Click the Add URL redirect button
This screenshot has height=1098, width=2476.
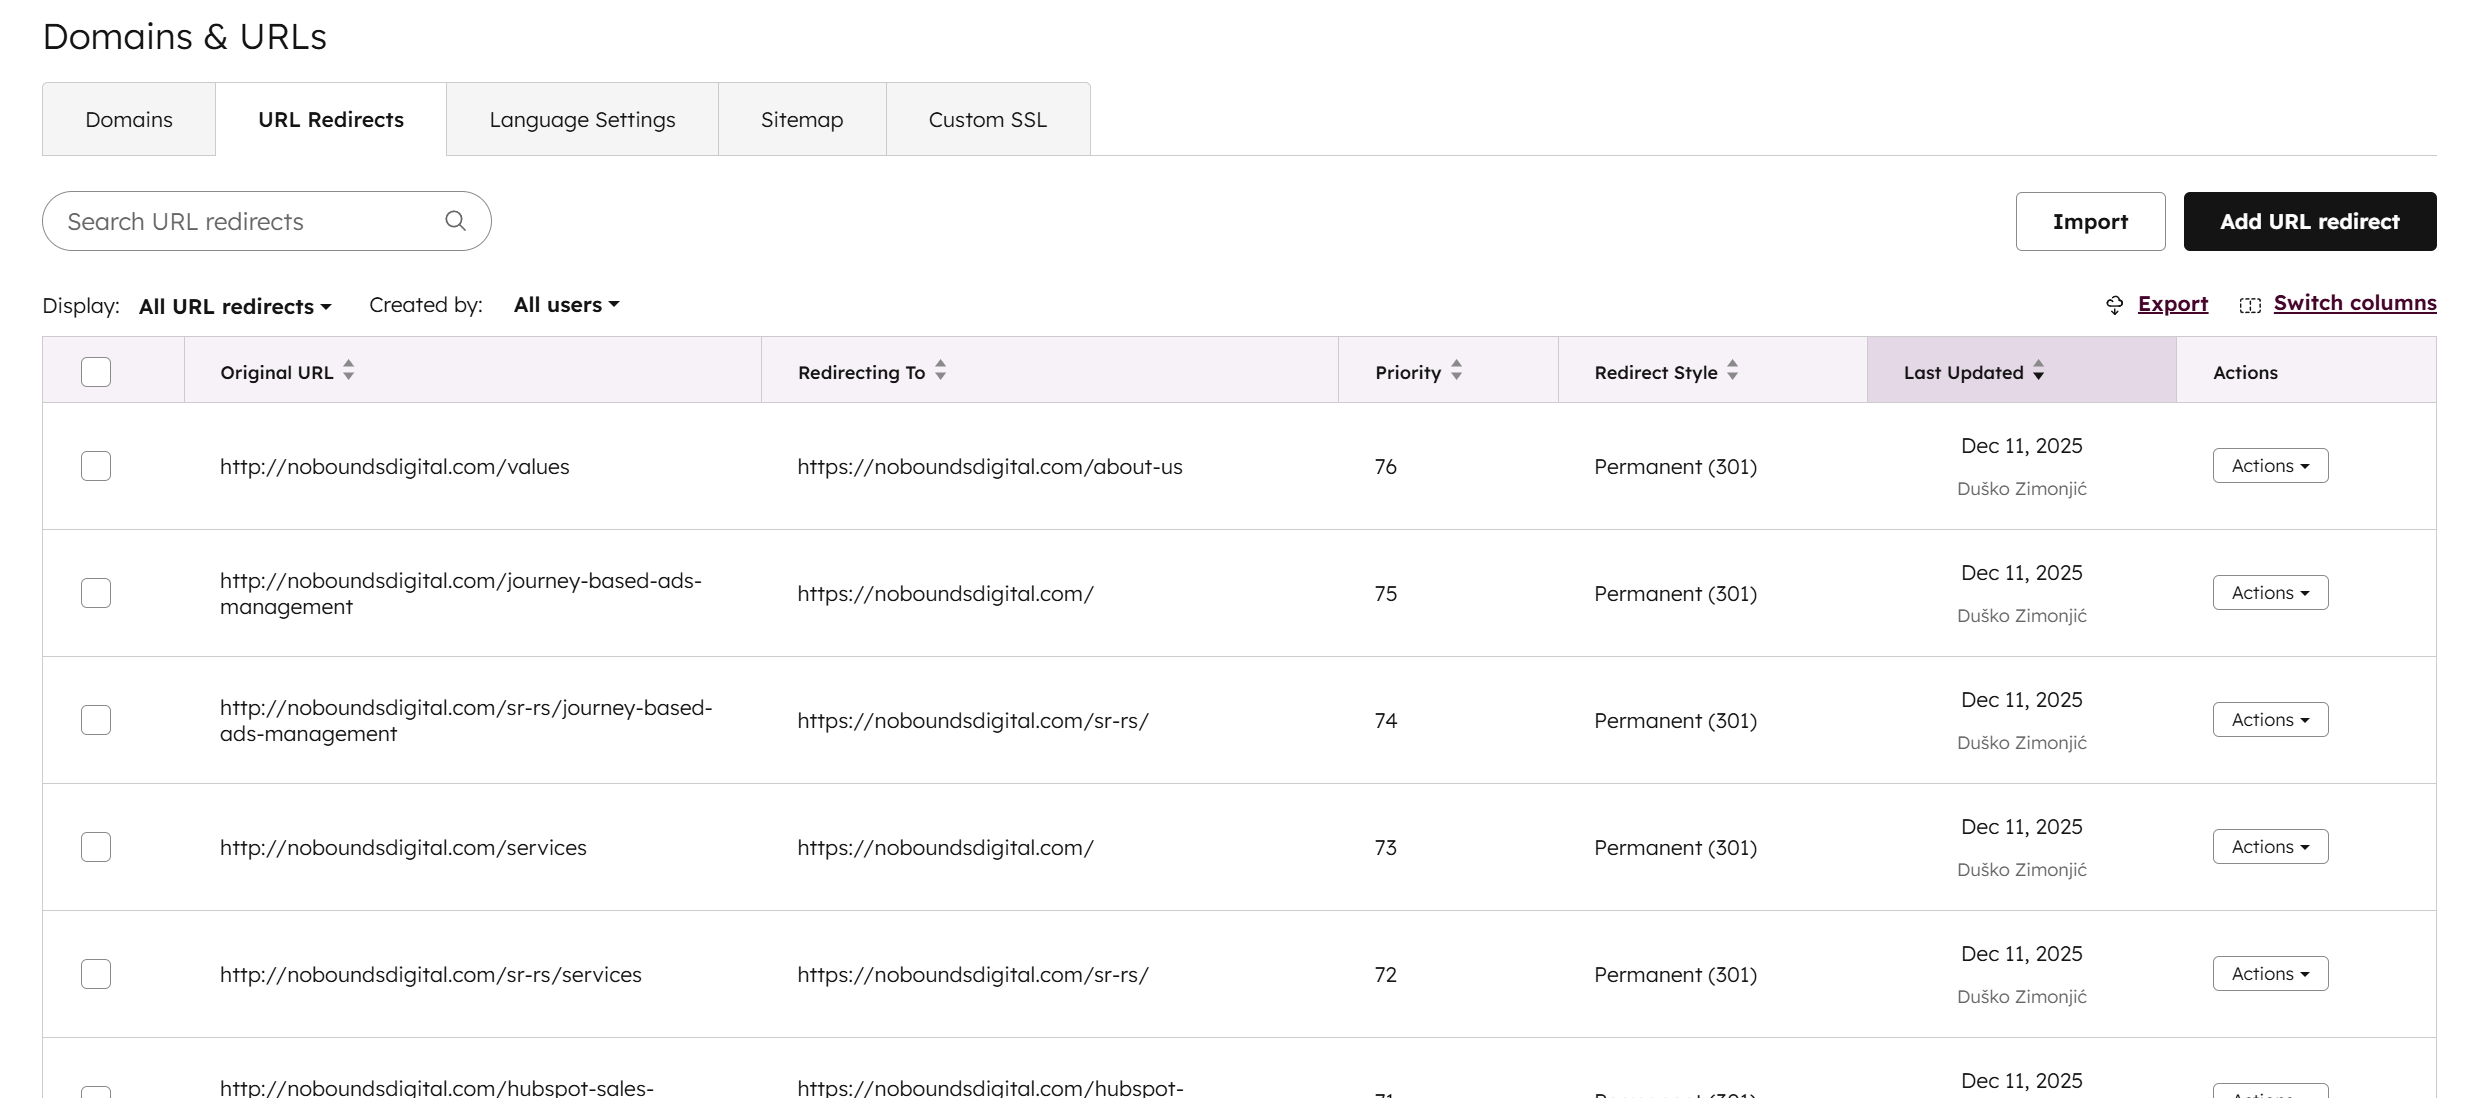click(x=2310, y=221)
